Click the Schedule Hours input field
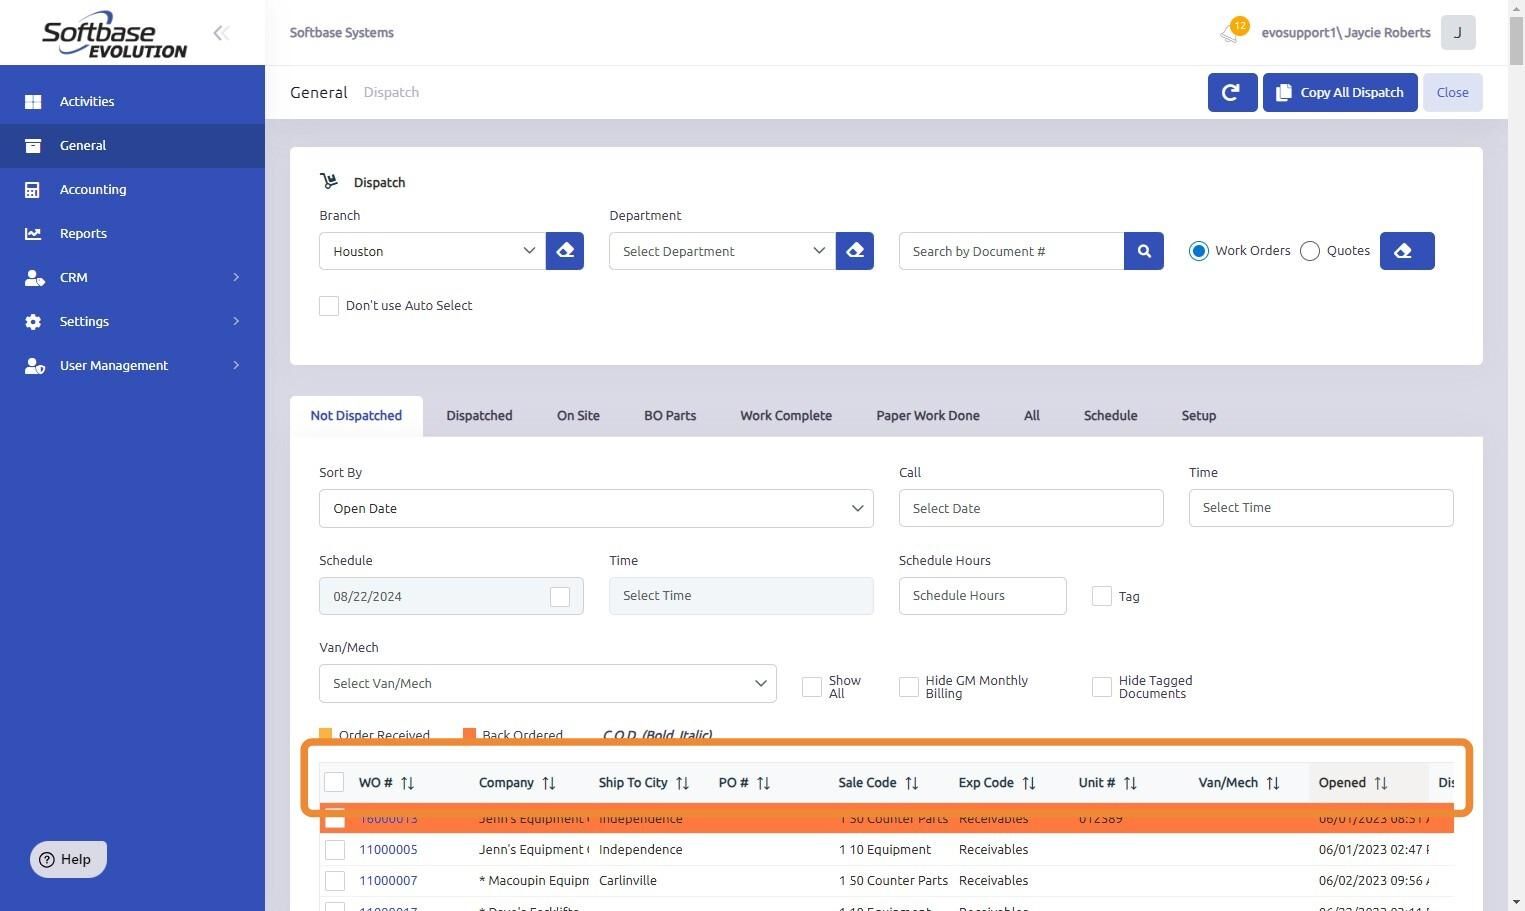This screenshot has height=911, width=1525. pyautogui.click(x=982, y=596)
